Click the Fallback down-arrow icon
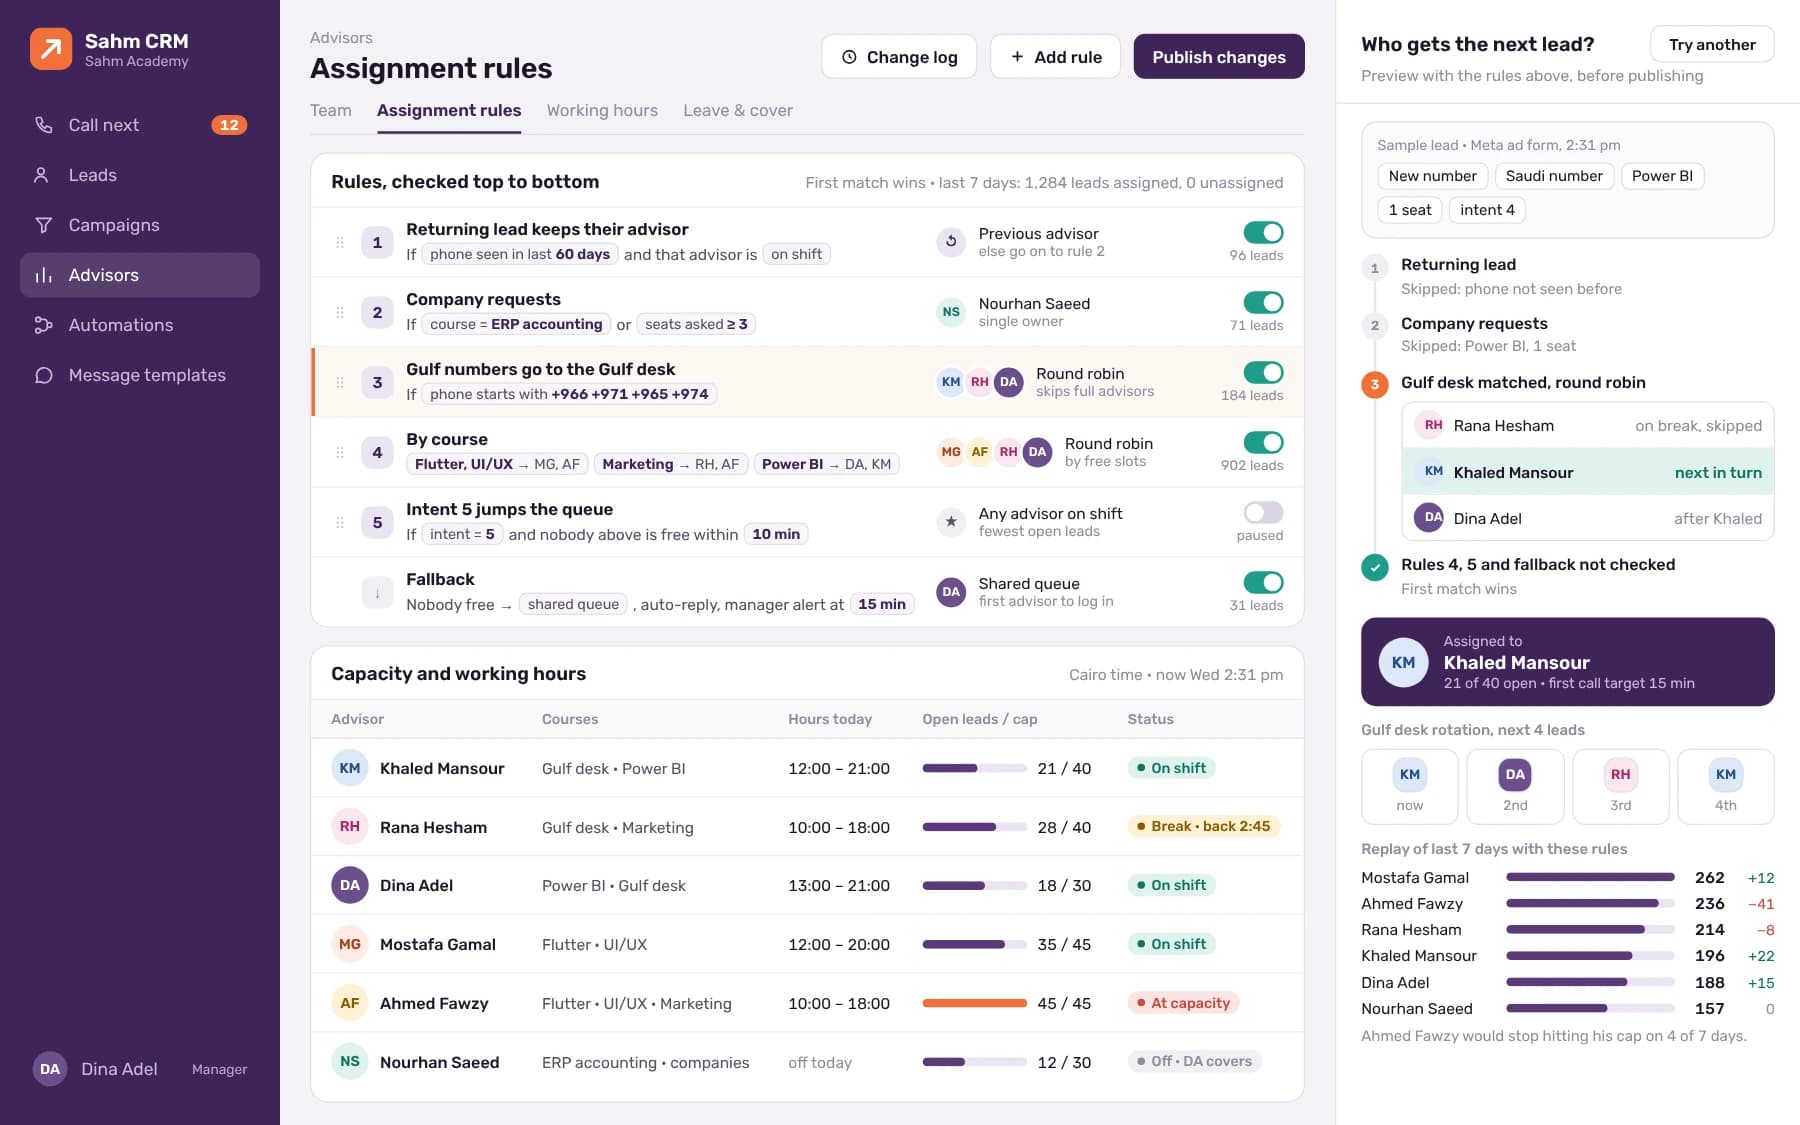This screenshot has width=1800, height=1125. pyautogui.click(x=377, y=593)
